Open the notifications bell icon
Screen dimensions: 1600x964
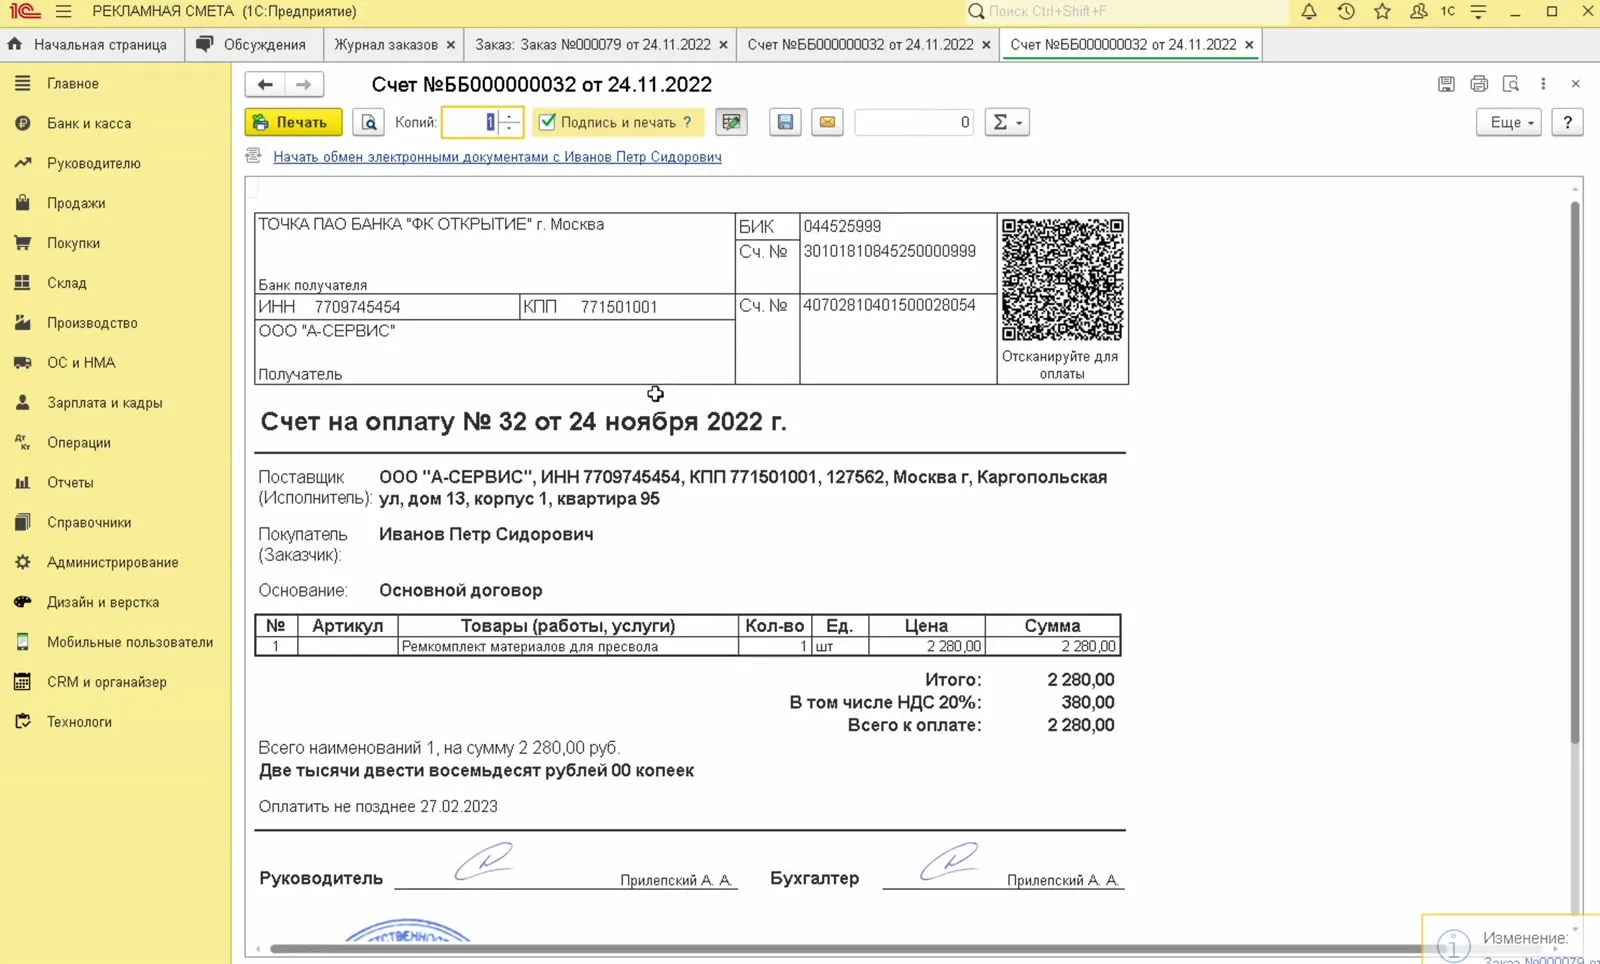1308,12
